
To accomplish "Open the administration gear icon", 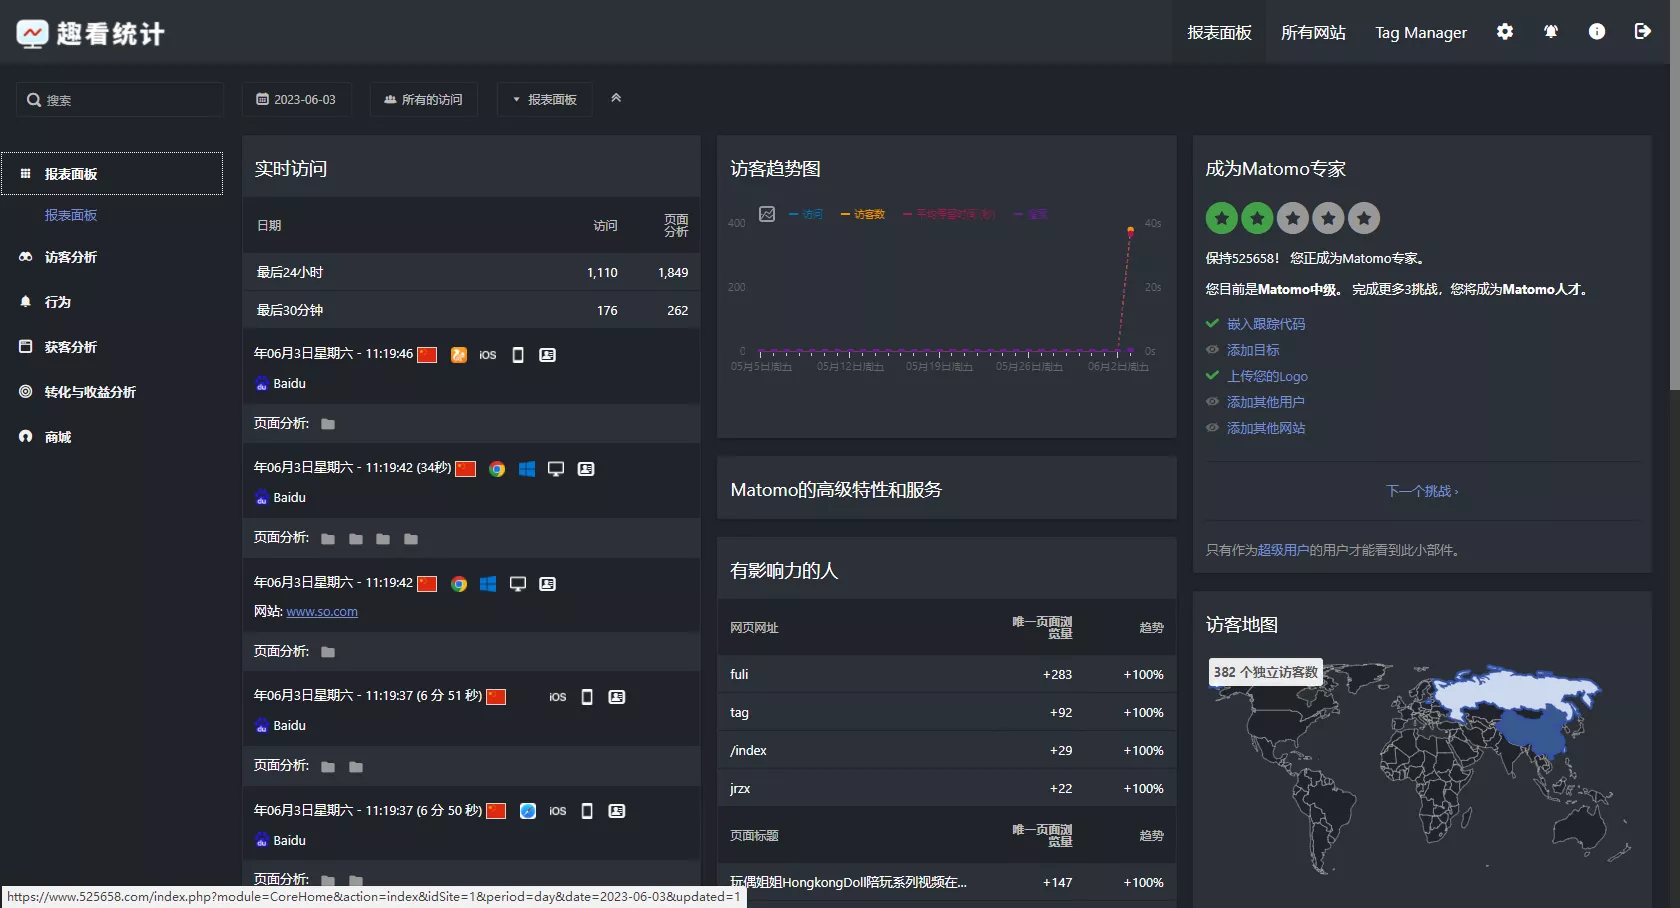I will (x=1504, y=32).
